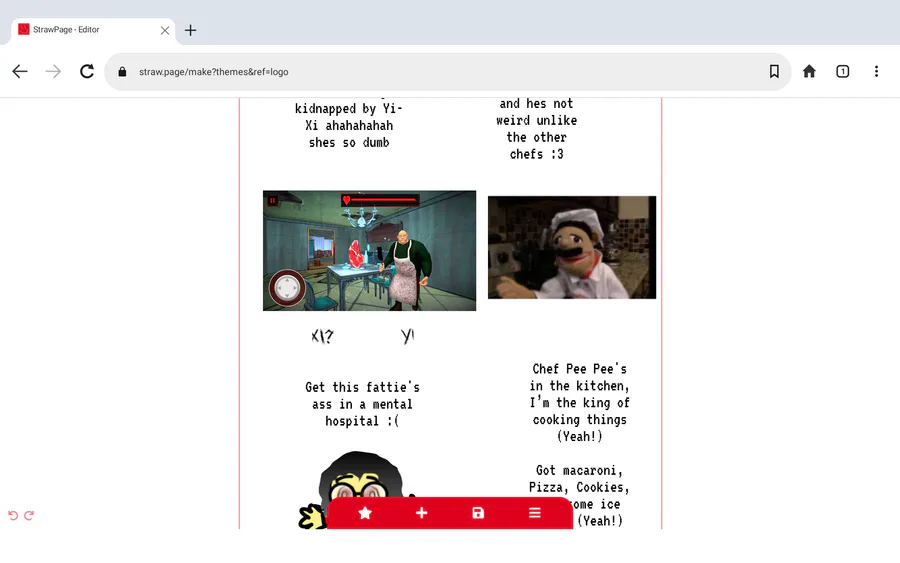Open a new browser tab
The image size is (900, 563).
[x=191, y=30]
